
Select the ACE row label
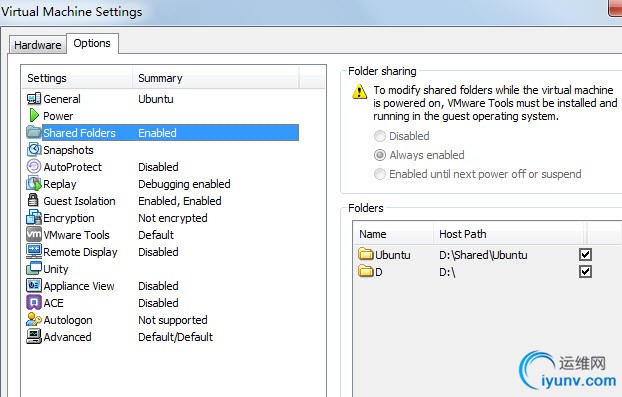click(53, 303)
